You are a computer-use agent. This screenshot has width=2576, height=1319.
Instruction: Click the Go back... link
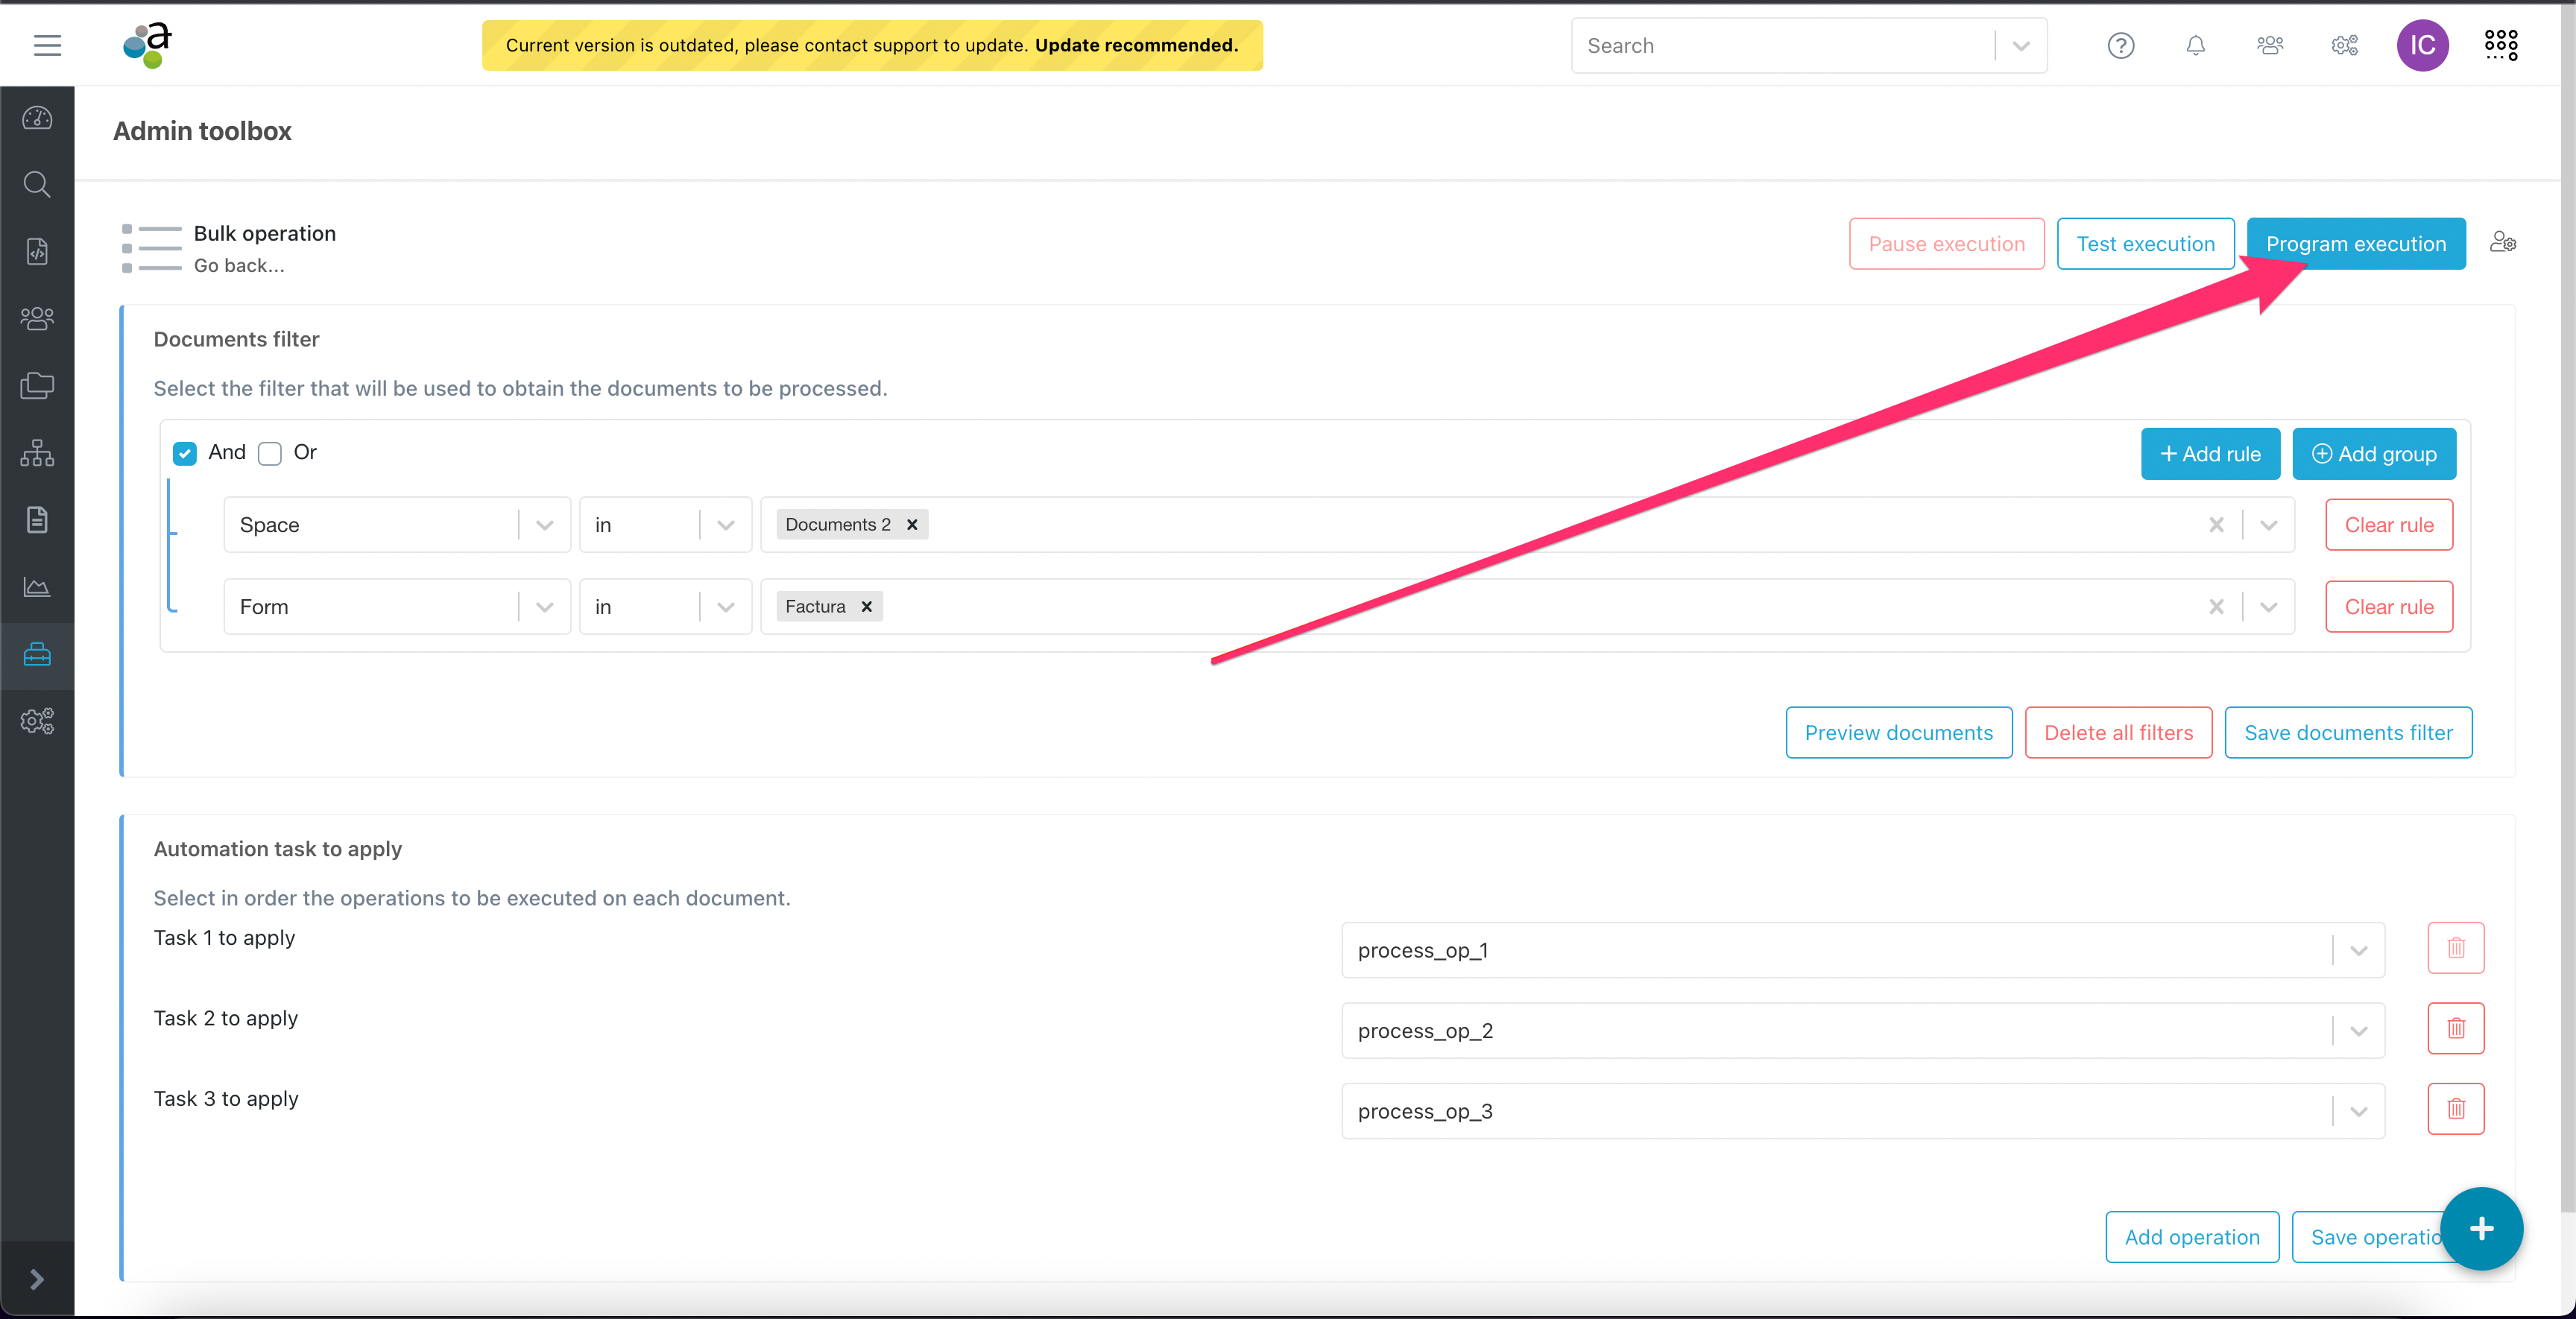point(239,265)
